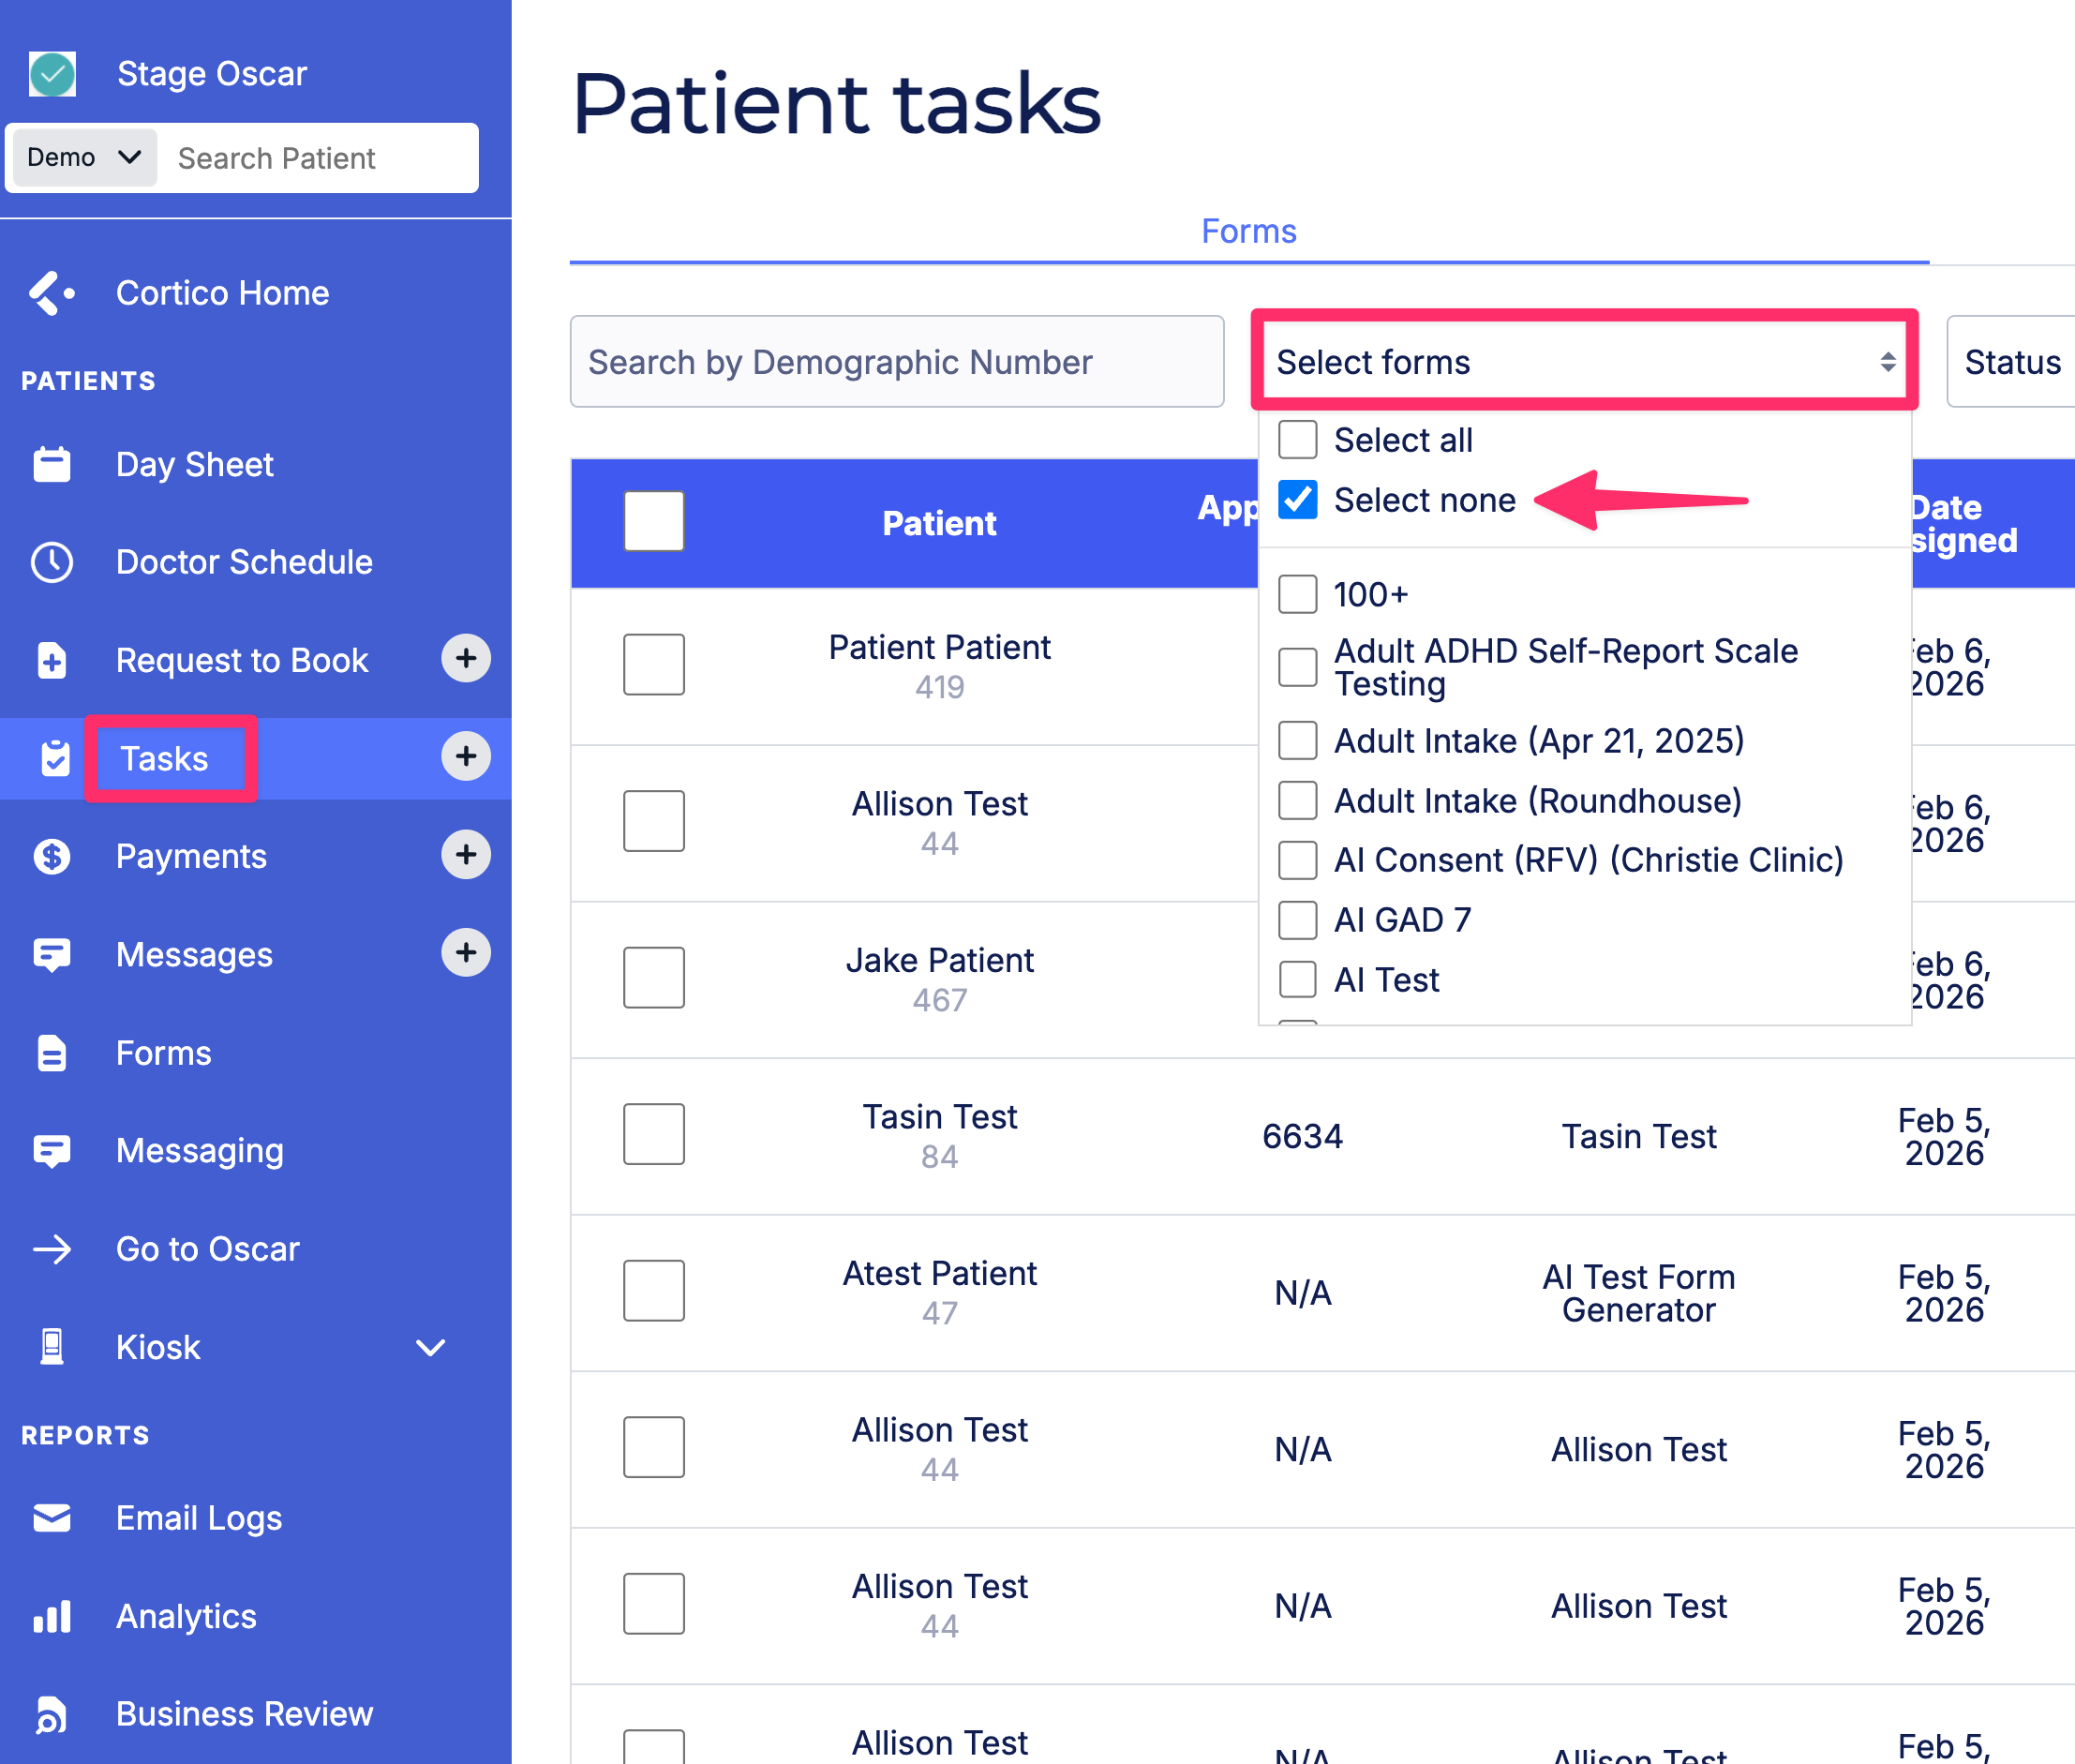
Task: Click the Analytics bar chart icon
Action: (x=51, y=1616)
